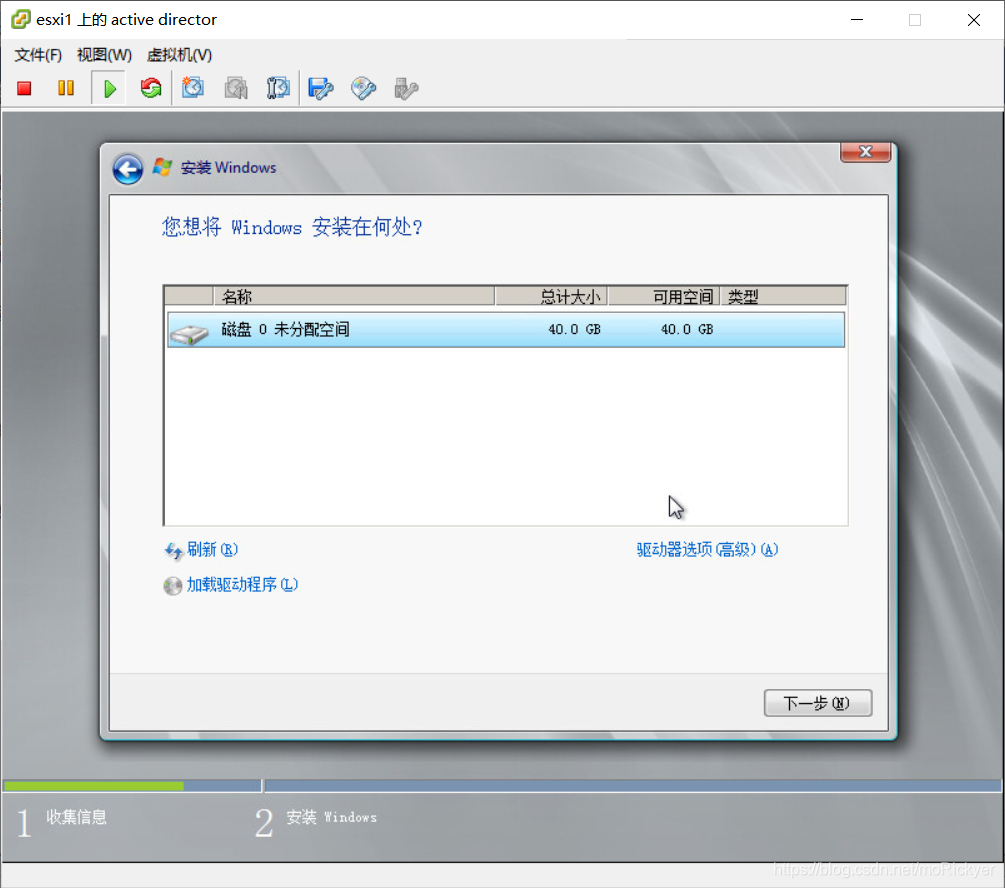Click the green Power On play icon
Viewport: 1005px width, 888px height.
[x=110, y=88]
